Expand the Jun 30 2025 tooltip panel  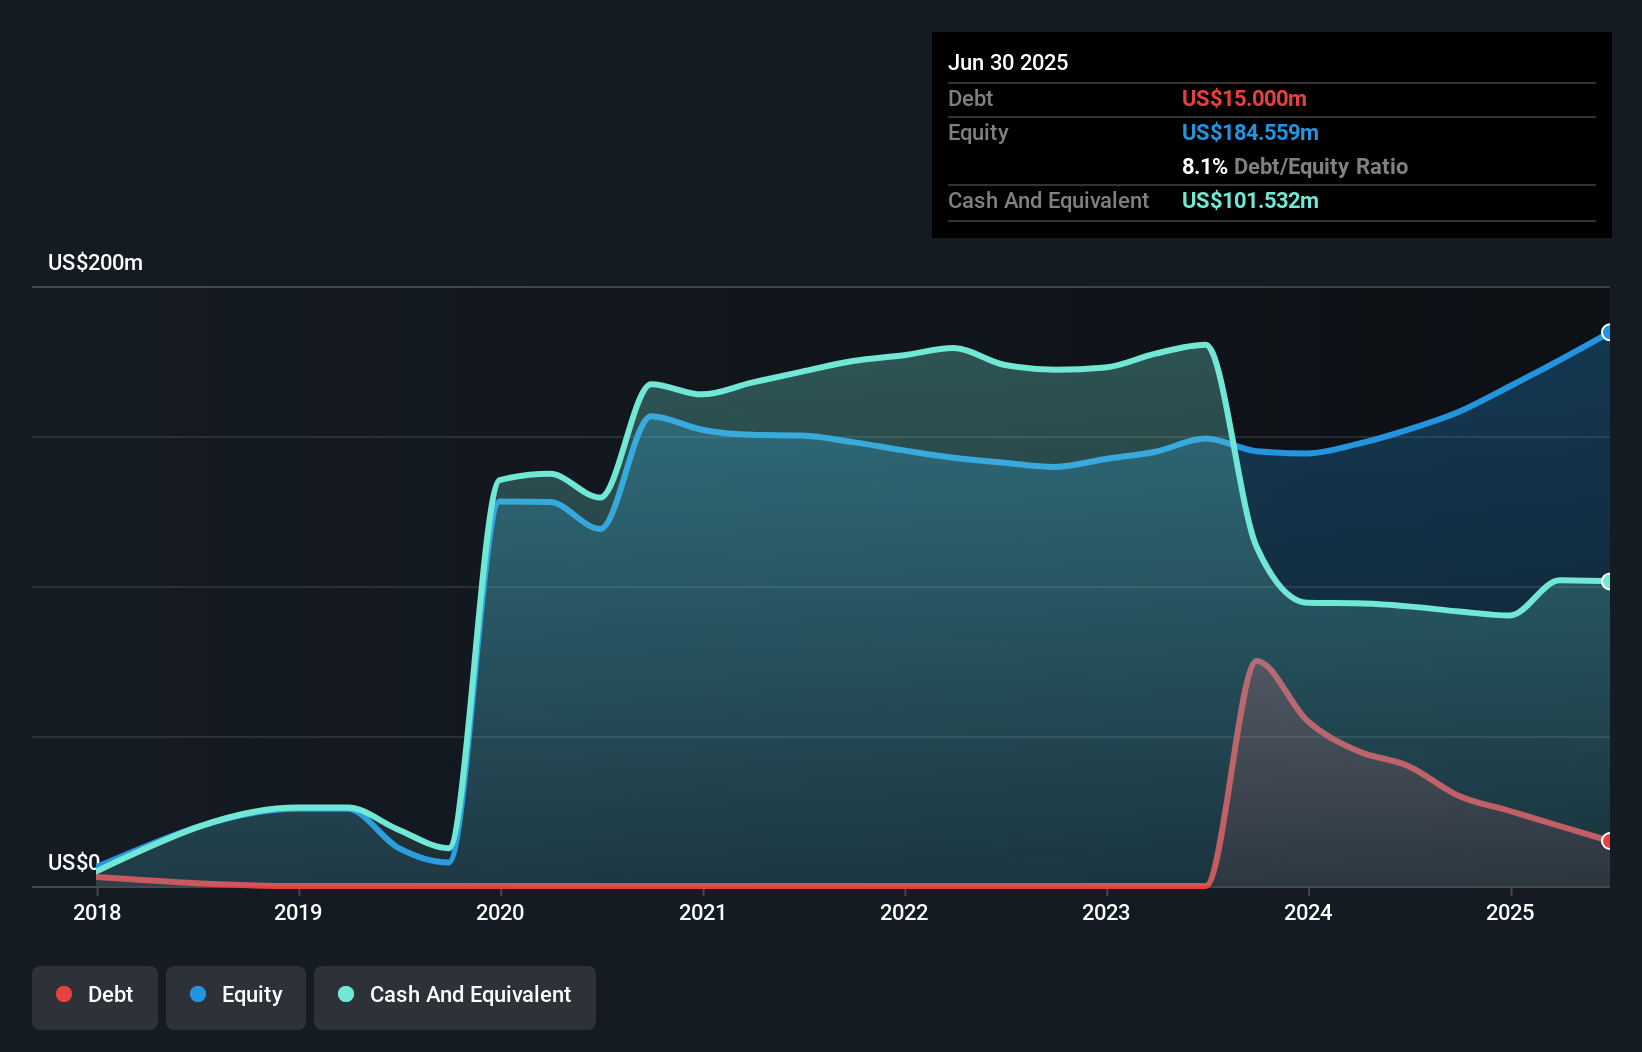(1009, 62)
